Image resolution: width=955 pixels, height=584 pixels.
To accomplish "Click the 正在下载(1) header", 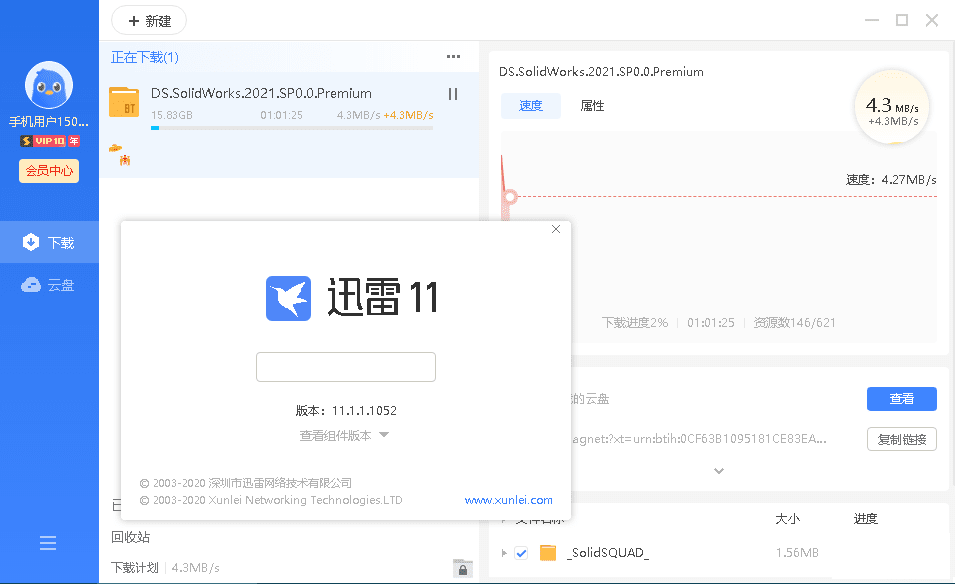I will 145,57.
